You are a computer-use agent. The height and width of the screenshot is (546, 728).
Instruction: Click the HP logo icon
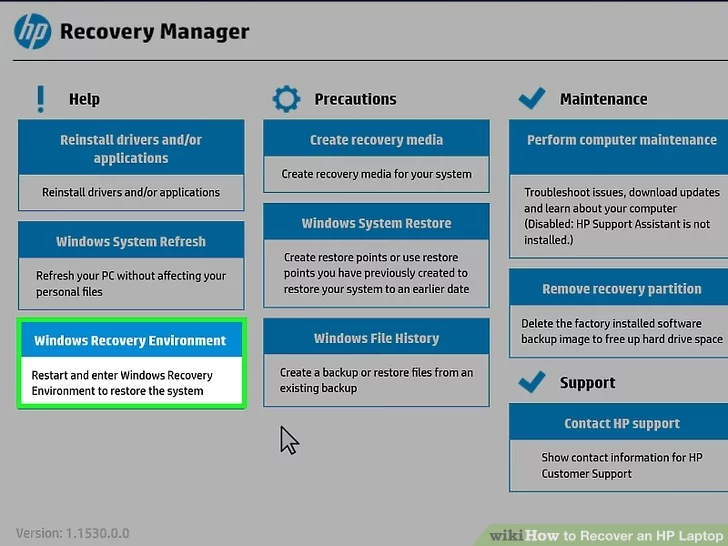tap(32, 31)
